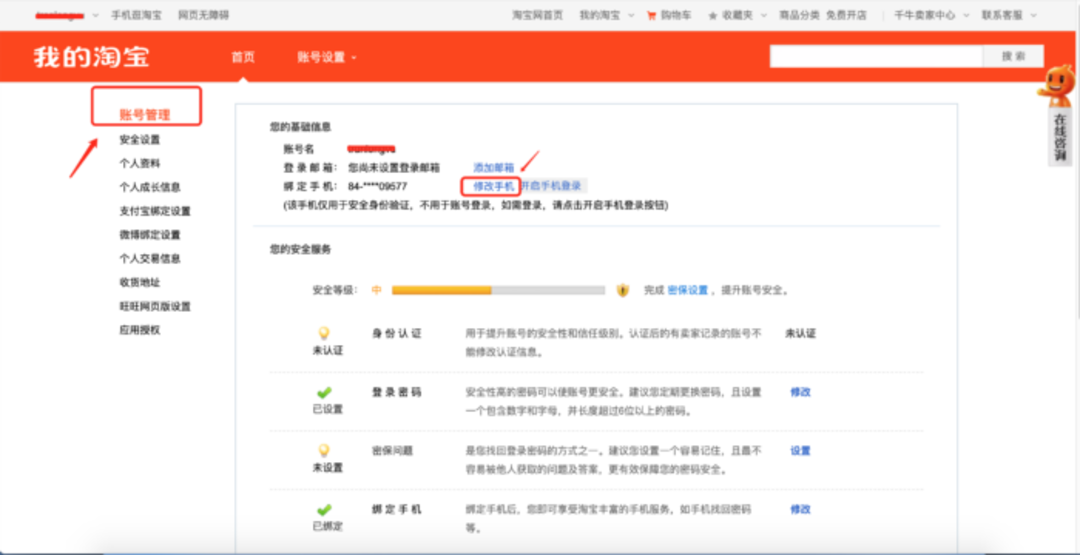Image resolution: width=1080 pixels, height=555 pixels.
Task: Click the 开启手机登录 link
Action: pos(551,186)
